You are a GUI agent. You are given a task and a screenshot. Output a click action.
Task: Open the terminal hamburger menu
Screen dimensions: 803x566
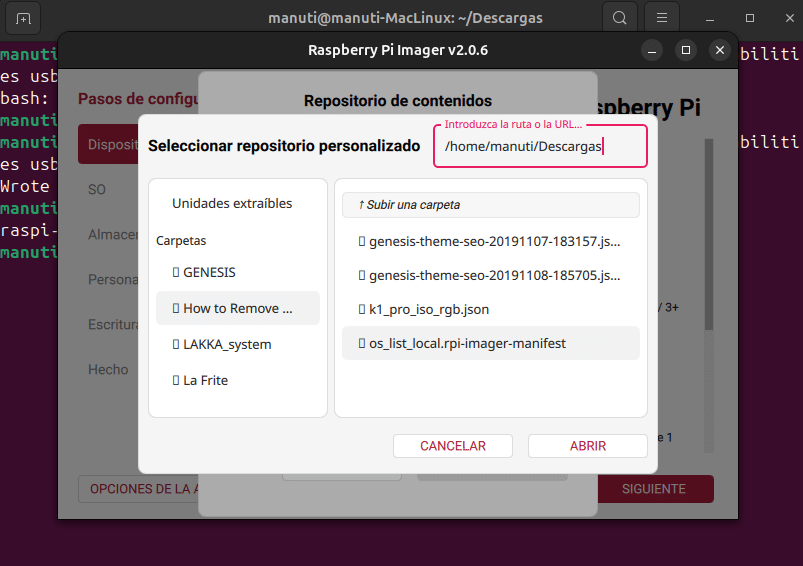click(662, 18)
